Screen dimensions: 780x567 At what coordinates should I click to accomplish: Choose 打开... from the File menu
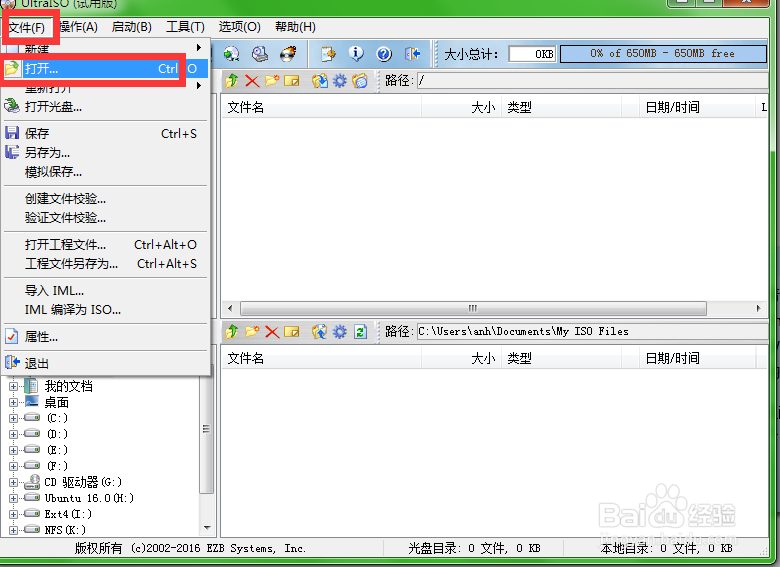point(104,69)
